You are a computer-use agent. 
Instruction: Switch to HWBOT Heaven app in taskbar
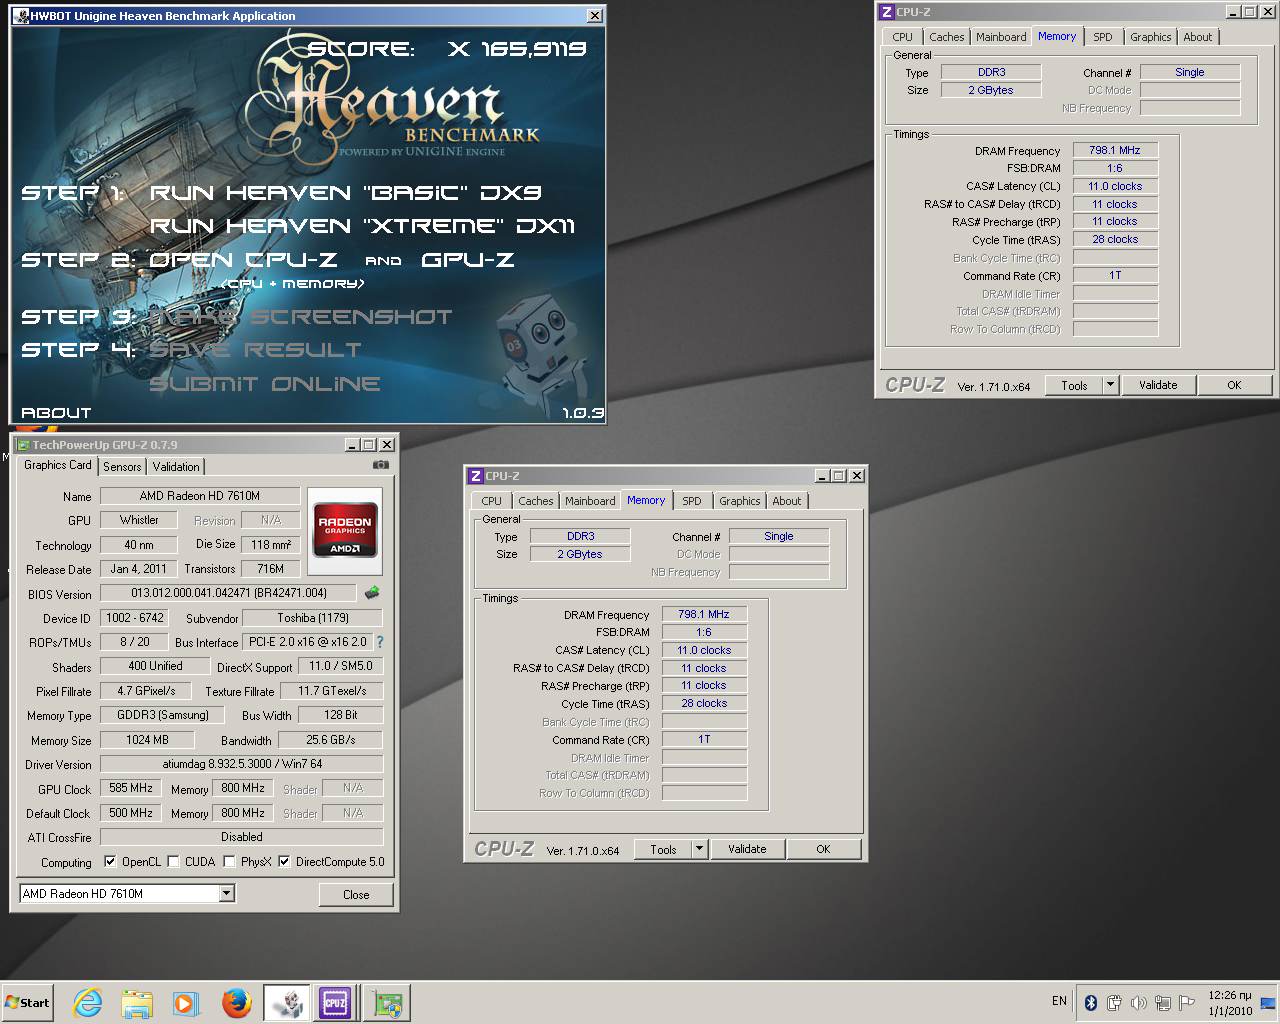click(287, 1003)
